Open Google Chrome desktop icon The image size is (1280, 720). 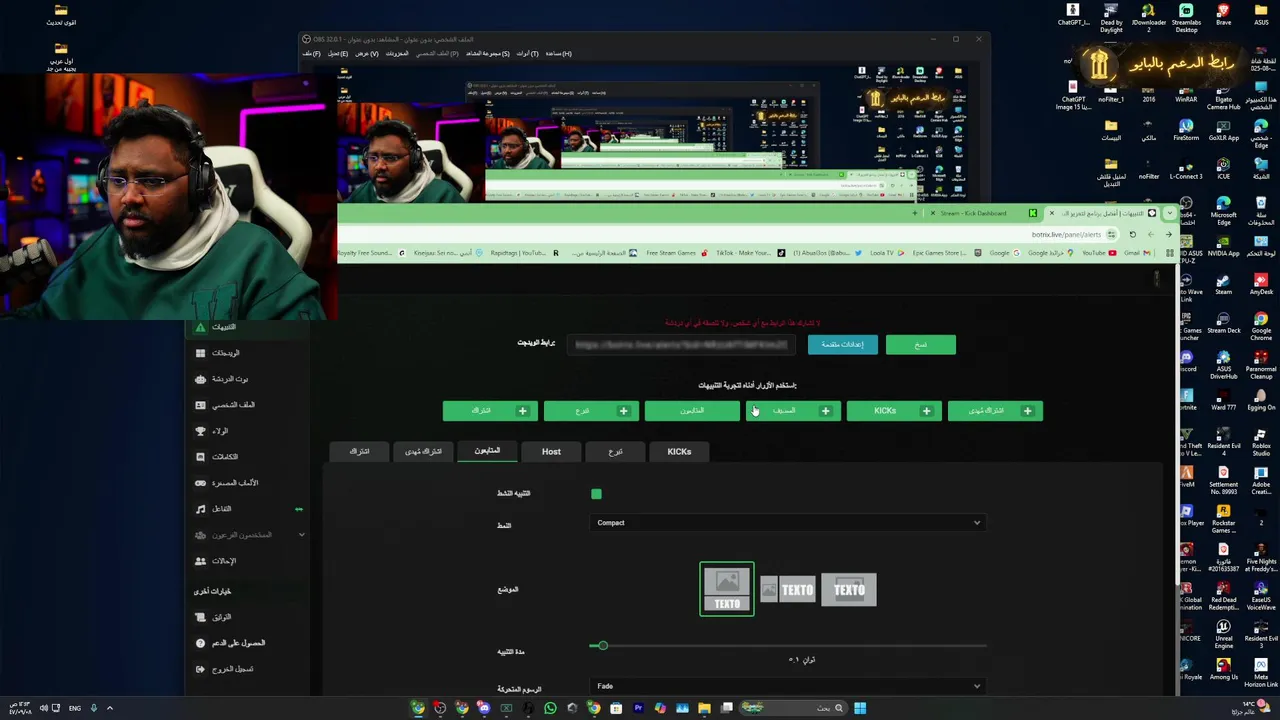click(x=1260, y=325)
